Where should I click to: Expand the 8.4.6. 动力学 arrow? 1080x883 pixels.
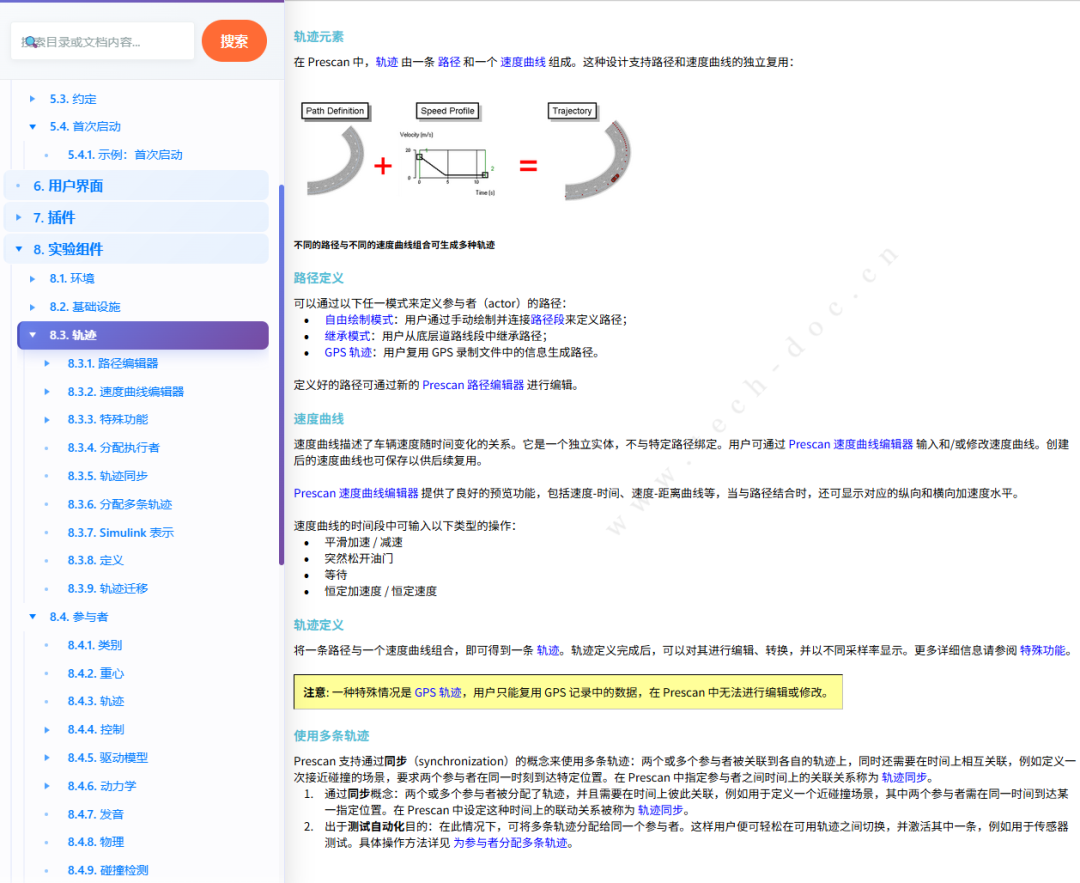point(47,786)
